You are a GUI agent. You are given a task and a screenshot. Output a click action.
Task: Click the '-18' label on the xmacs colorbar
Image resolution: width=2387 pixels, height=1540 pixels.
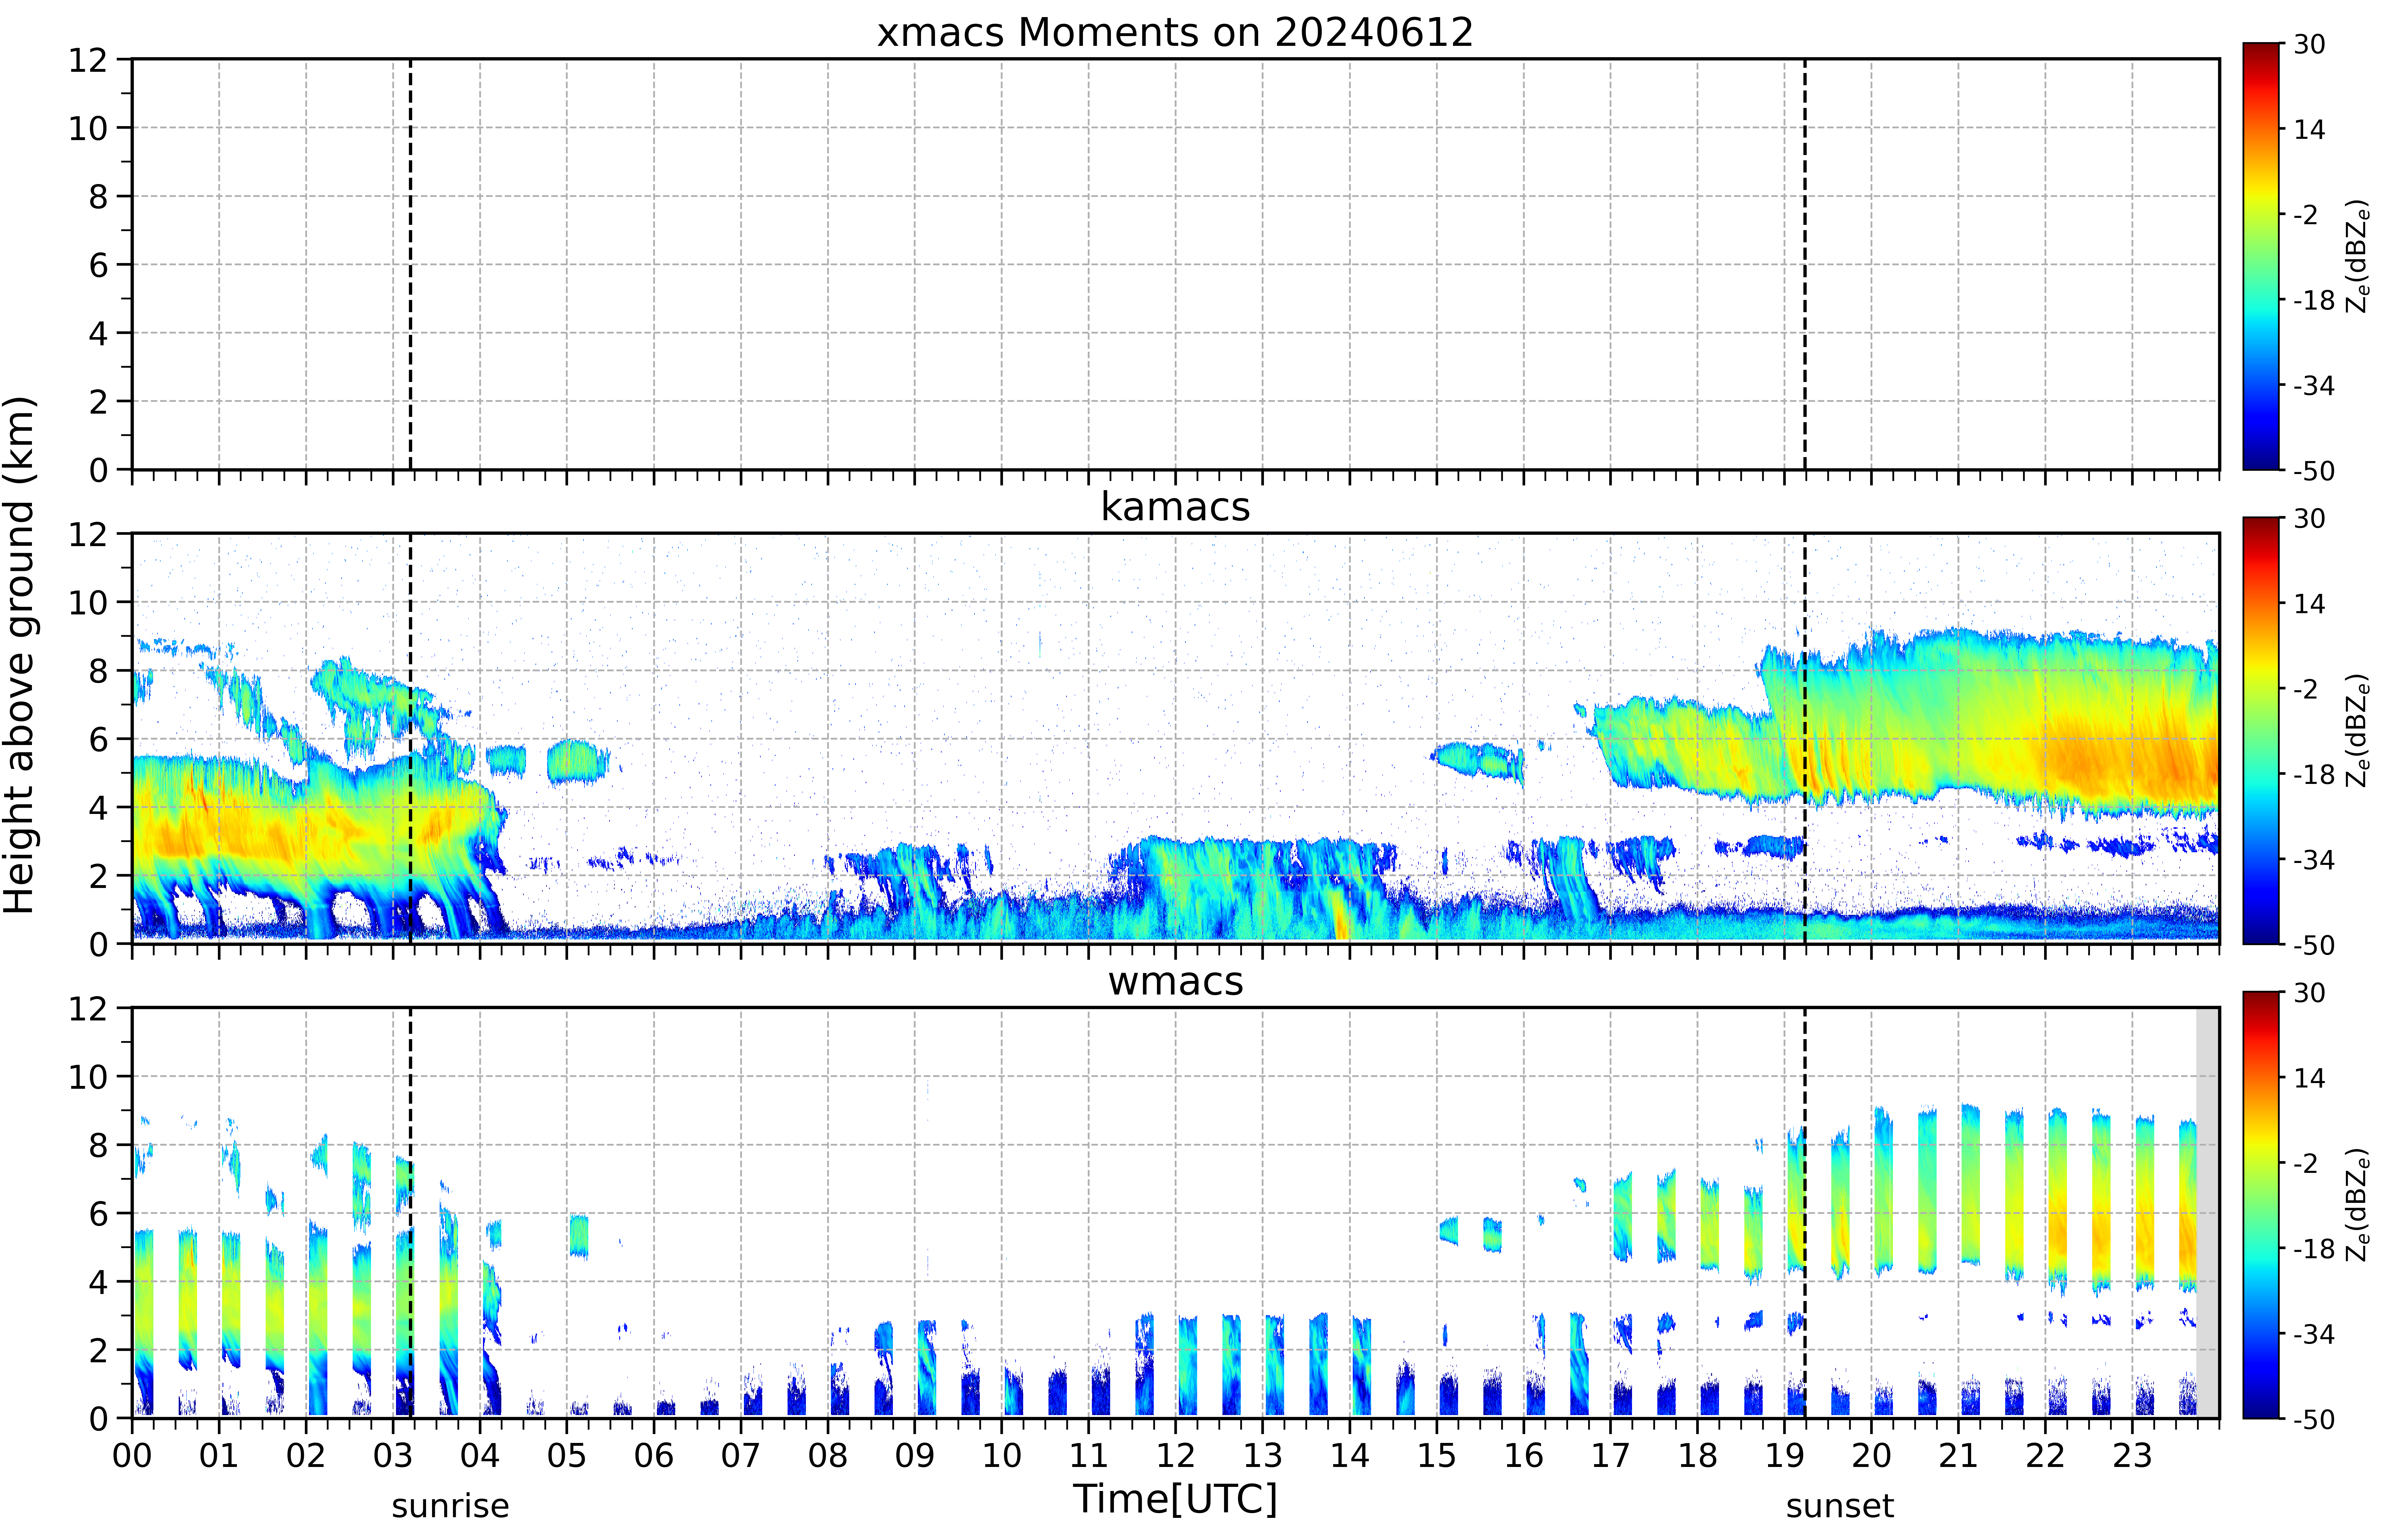point(2314,300)
